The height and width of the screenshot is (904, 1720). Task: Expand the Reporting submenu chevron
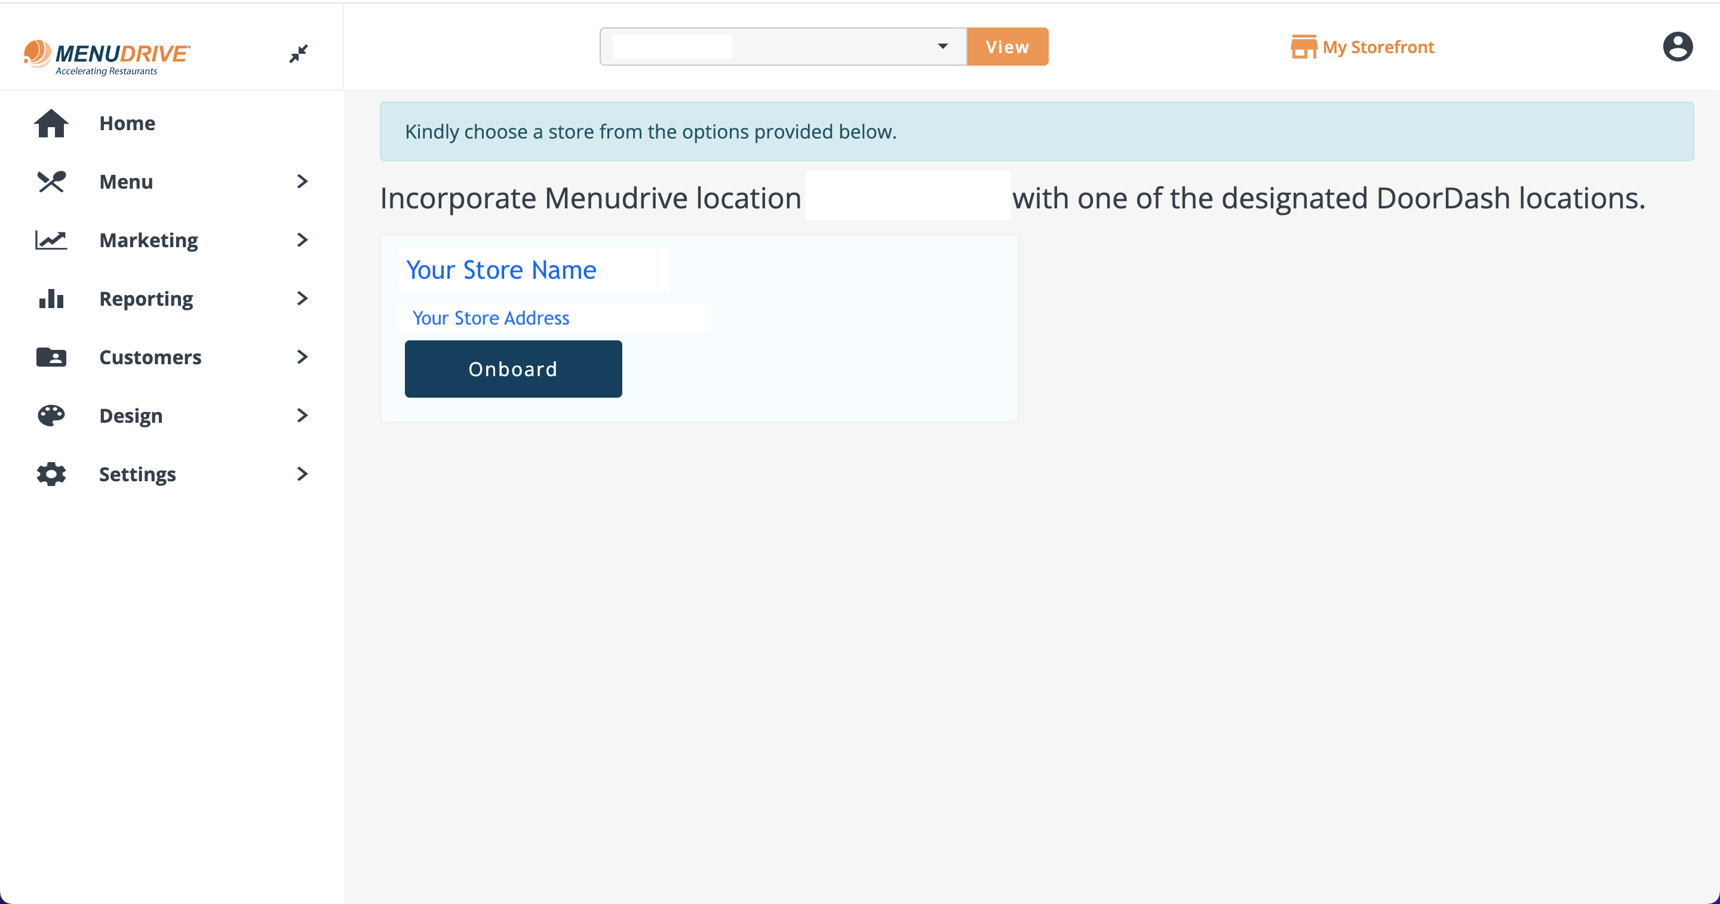tap(302, 298)
